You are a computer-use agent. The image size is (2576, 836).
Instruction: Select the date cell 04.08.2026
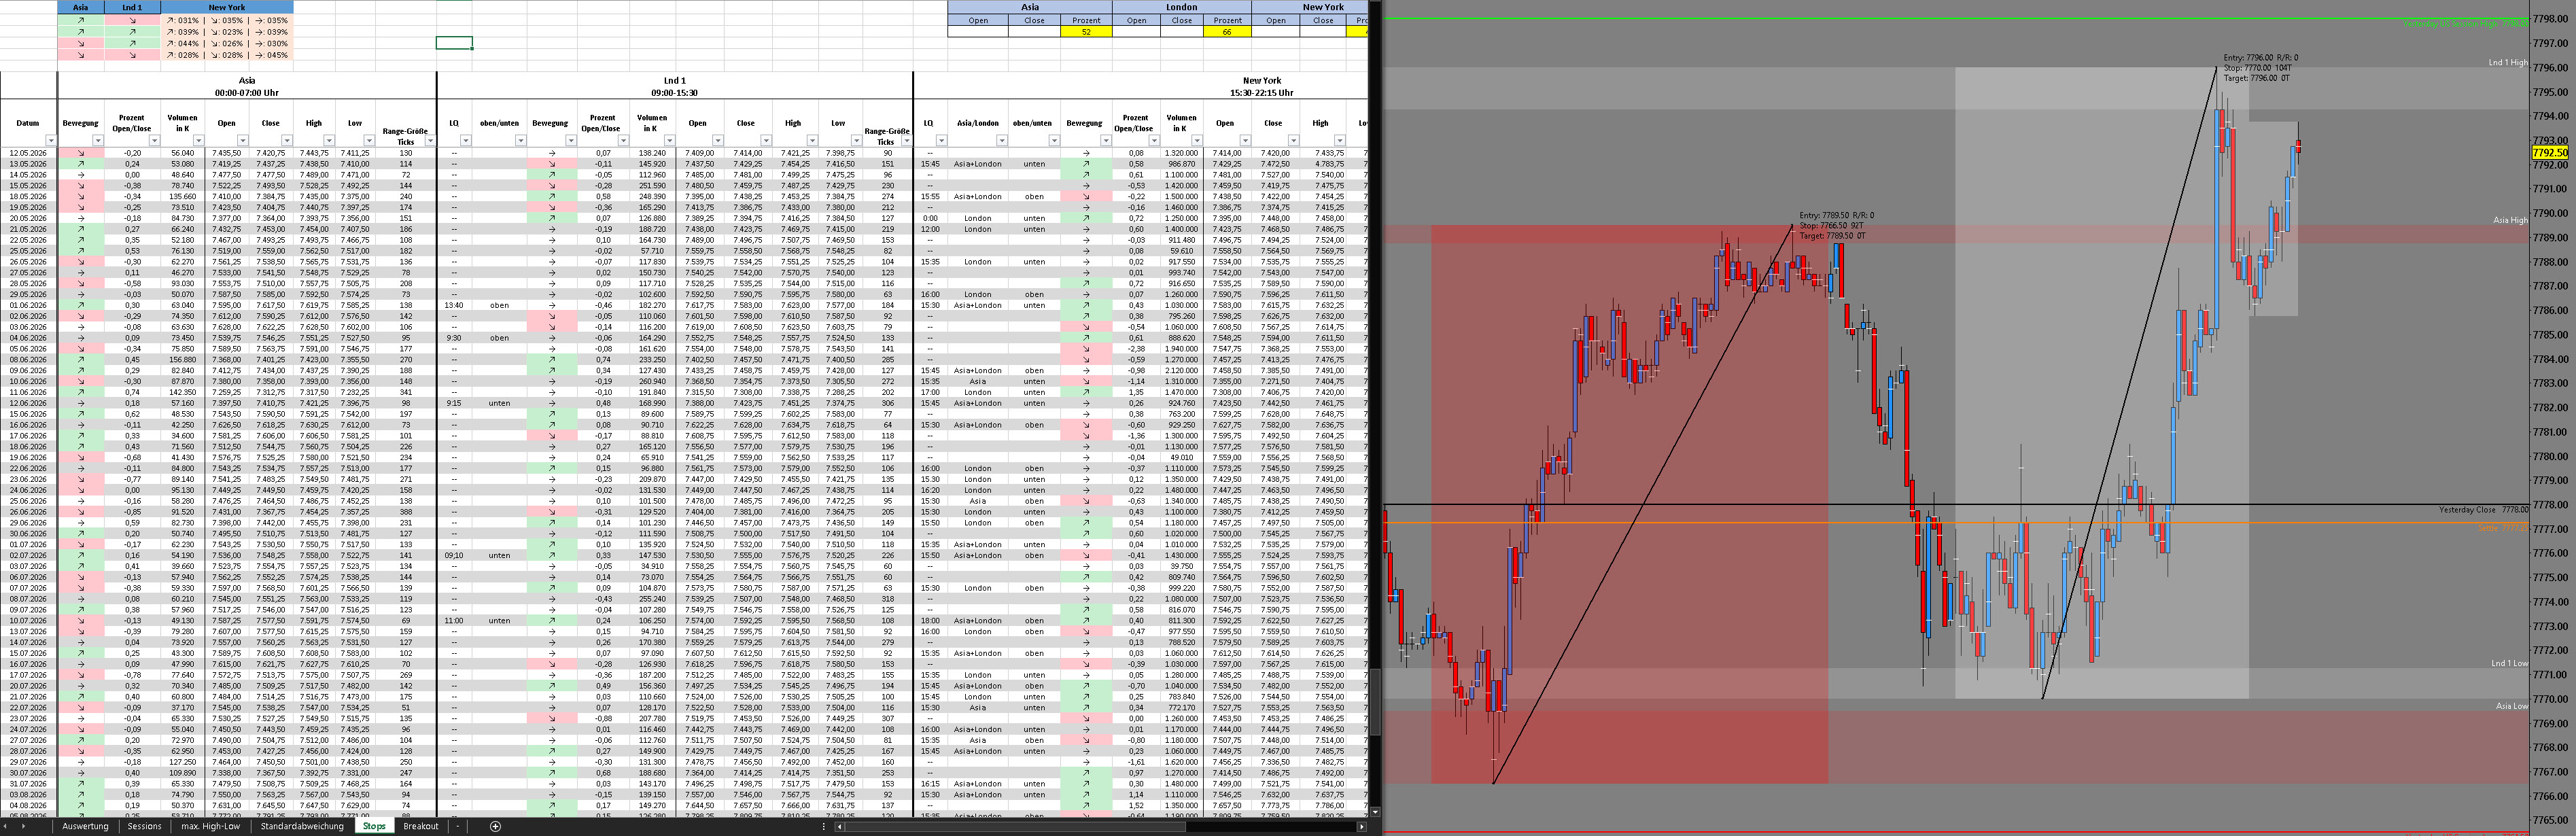(28, 805)
